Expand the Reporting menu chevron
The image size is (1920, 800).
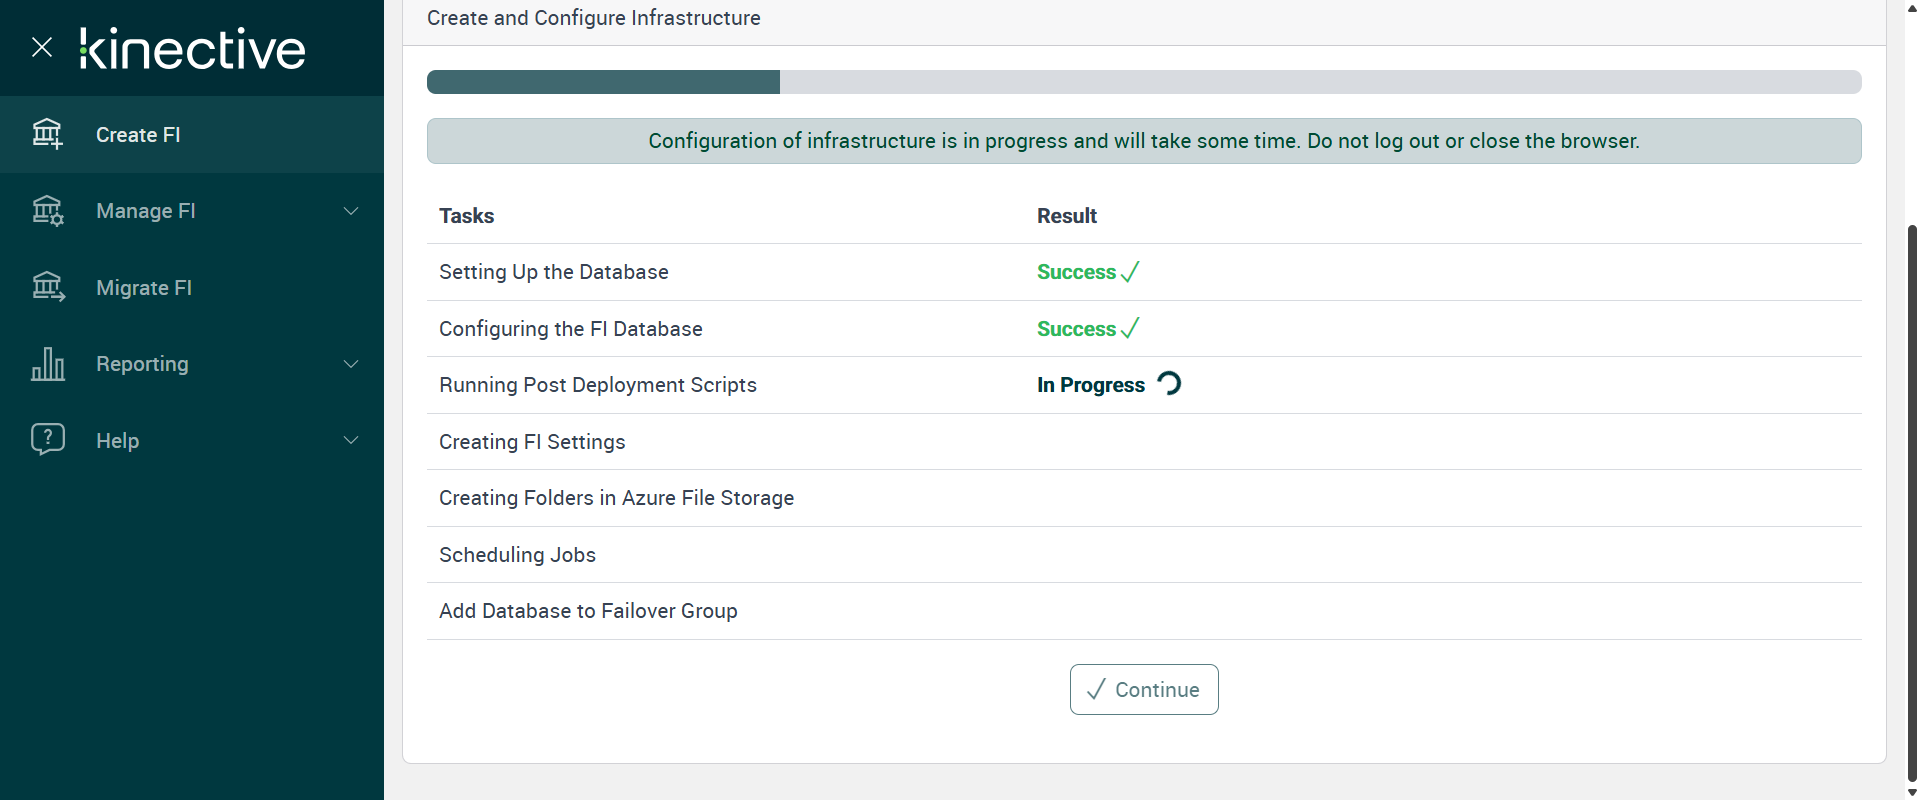[351, 364]
